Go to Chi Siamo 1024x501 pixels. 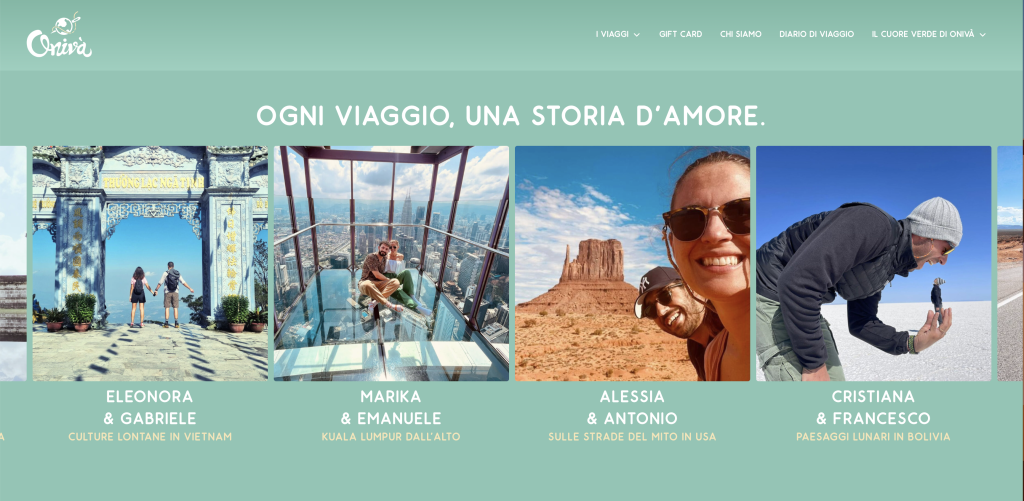(x=741, y=34)
